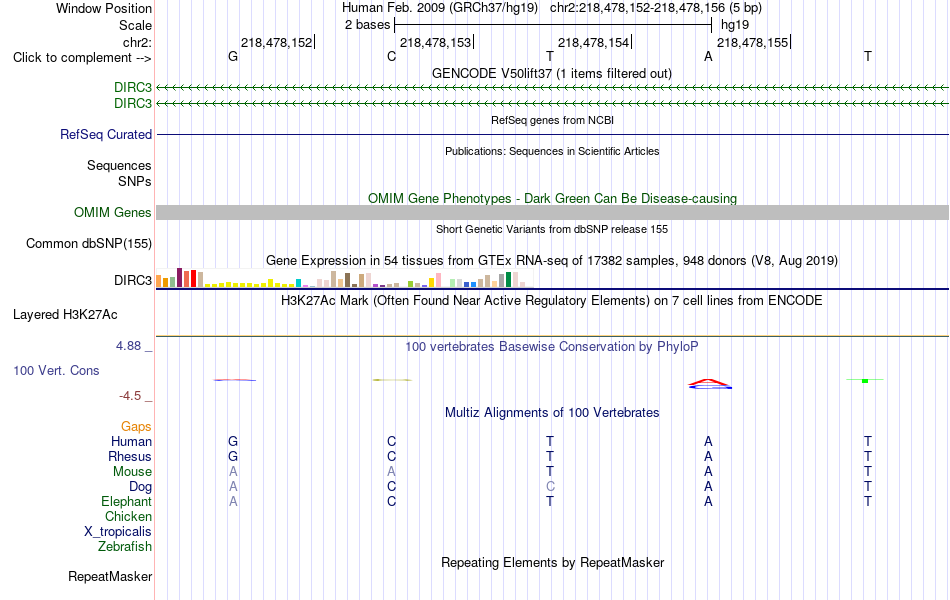Click the gray OMIM Genes bar
This screenshot has width=950, height=600.
[x=552, y=212]
